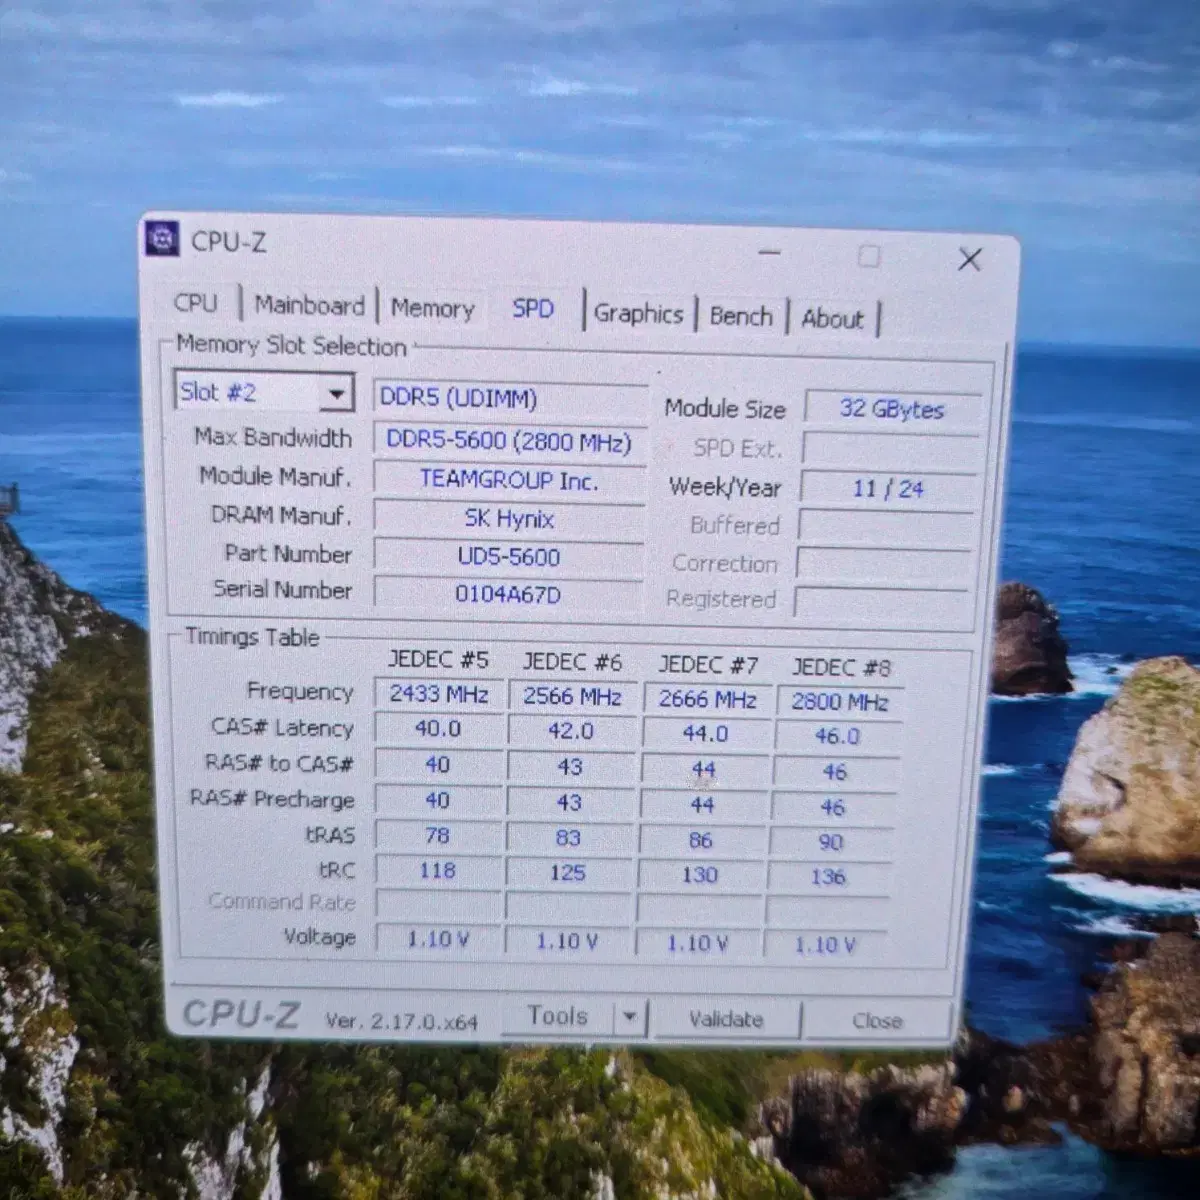This screenshot has height=1200, width=1200.
Task: Click the 32 GBytes module size value
Action: coord(892,409)
